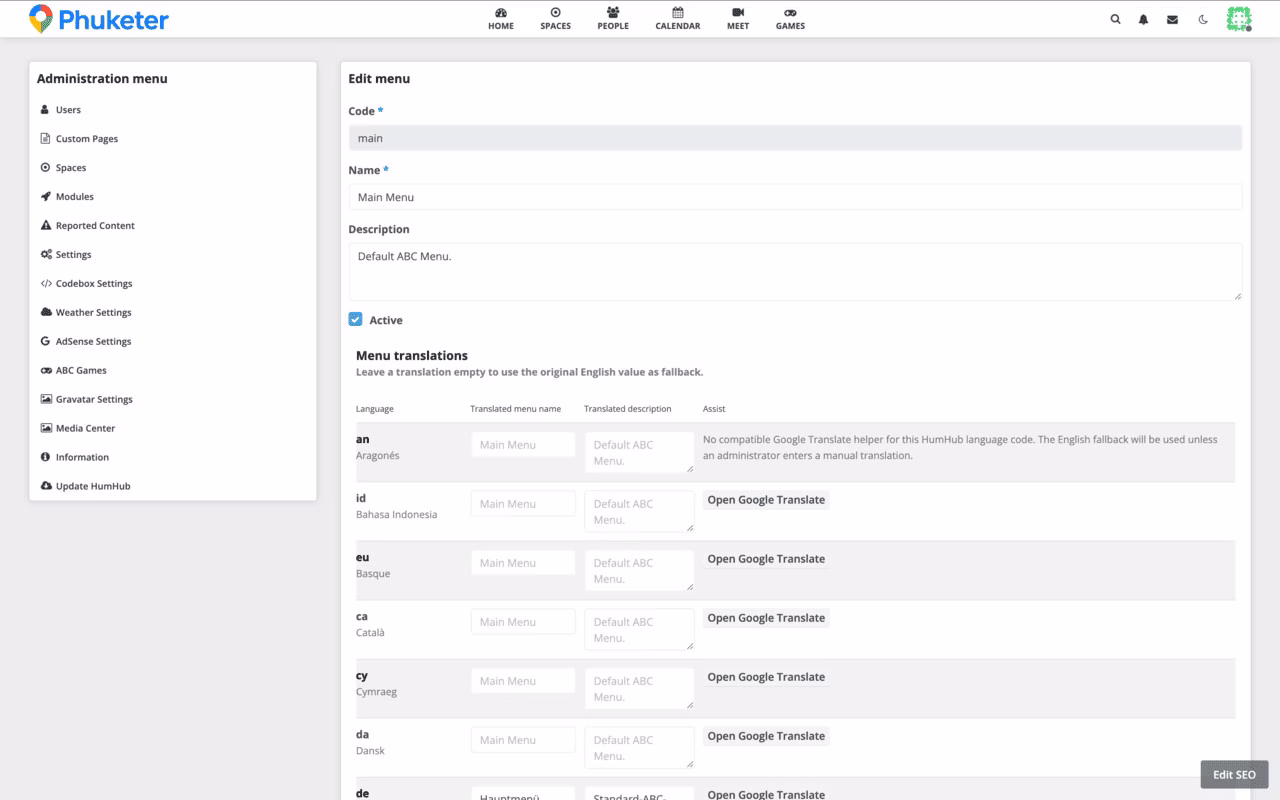1280x800 pixels.
Task: Open Reported Content admin entry
Action: [x=173, y=226]
